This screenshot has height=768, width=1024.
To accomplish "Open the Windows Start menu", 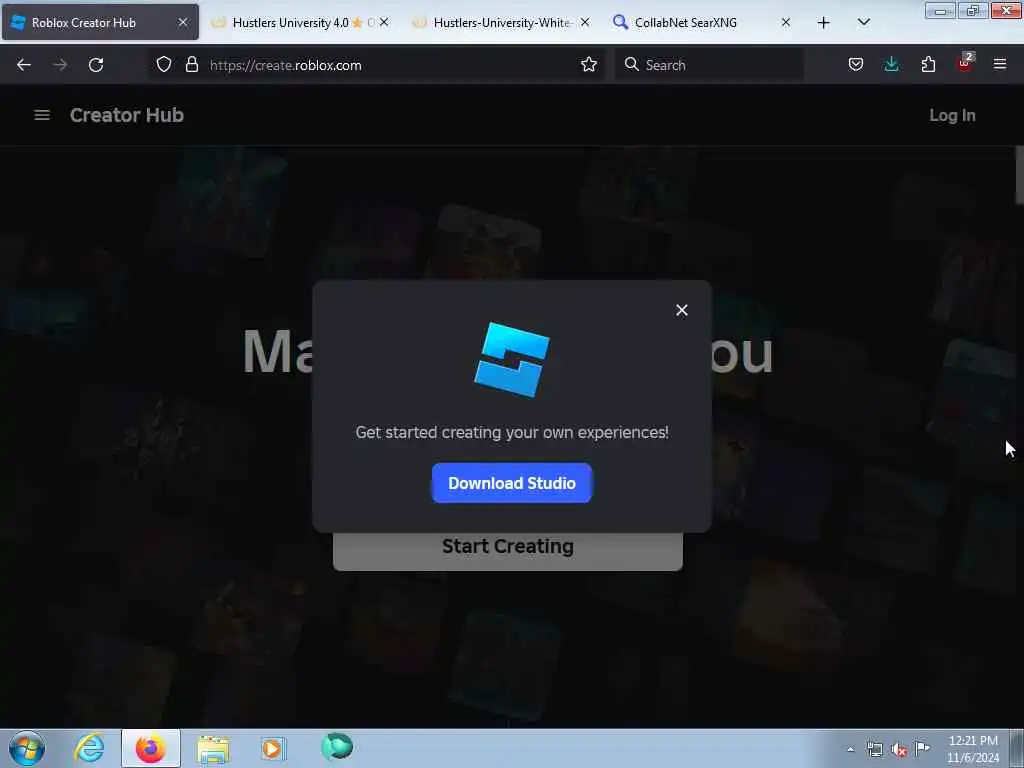I will [27, 748].
